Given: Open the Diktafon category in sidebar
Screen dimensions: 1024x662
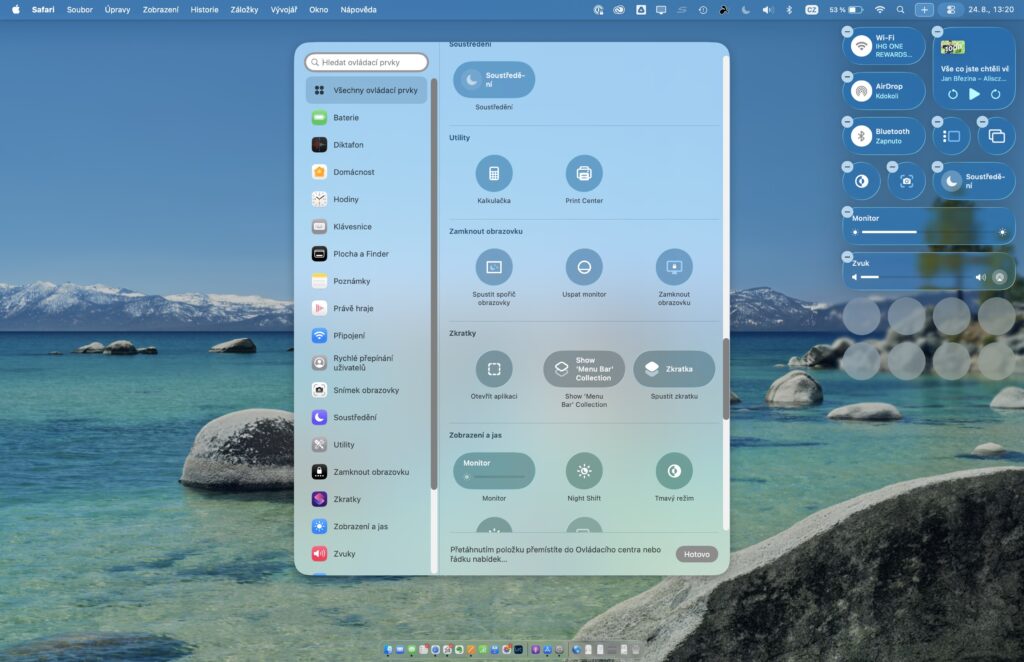Looking at the screenshot, I should (x=366, y=145).
